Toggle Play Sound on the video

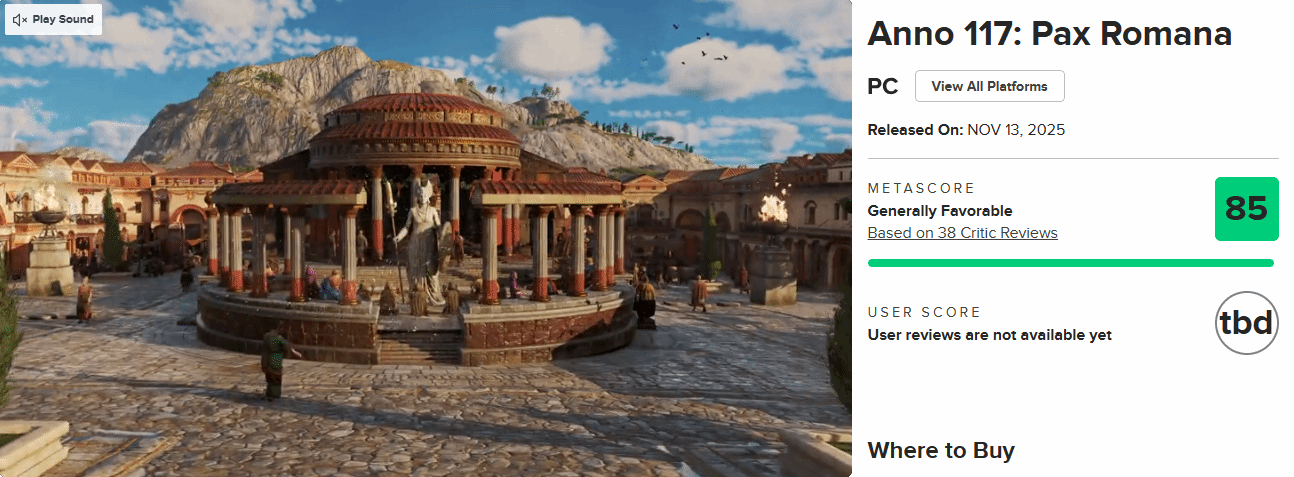click(x=53, y=19)
